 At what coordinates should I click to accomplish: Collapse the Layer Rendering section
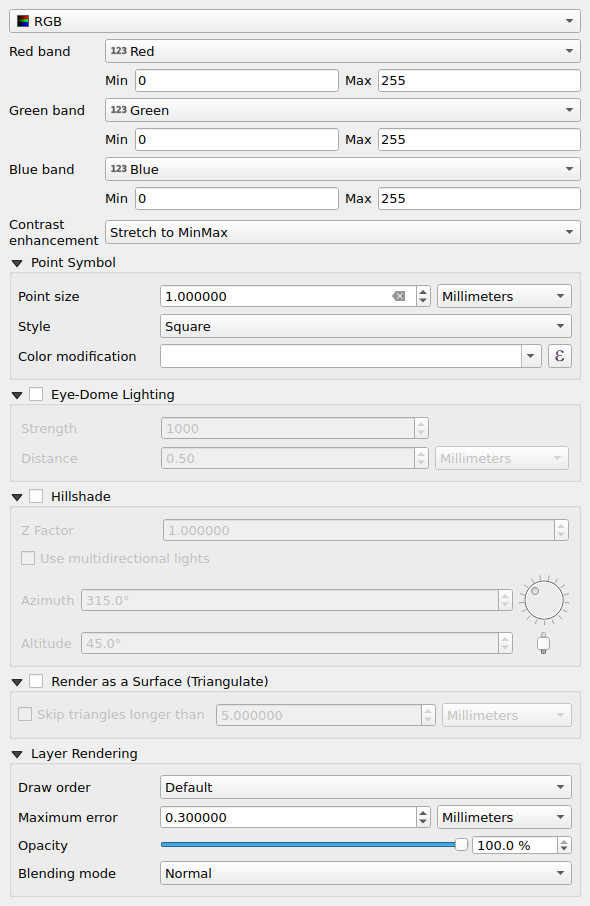click(17, 755)
